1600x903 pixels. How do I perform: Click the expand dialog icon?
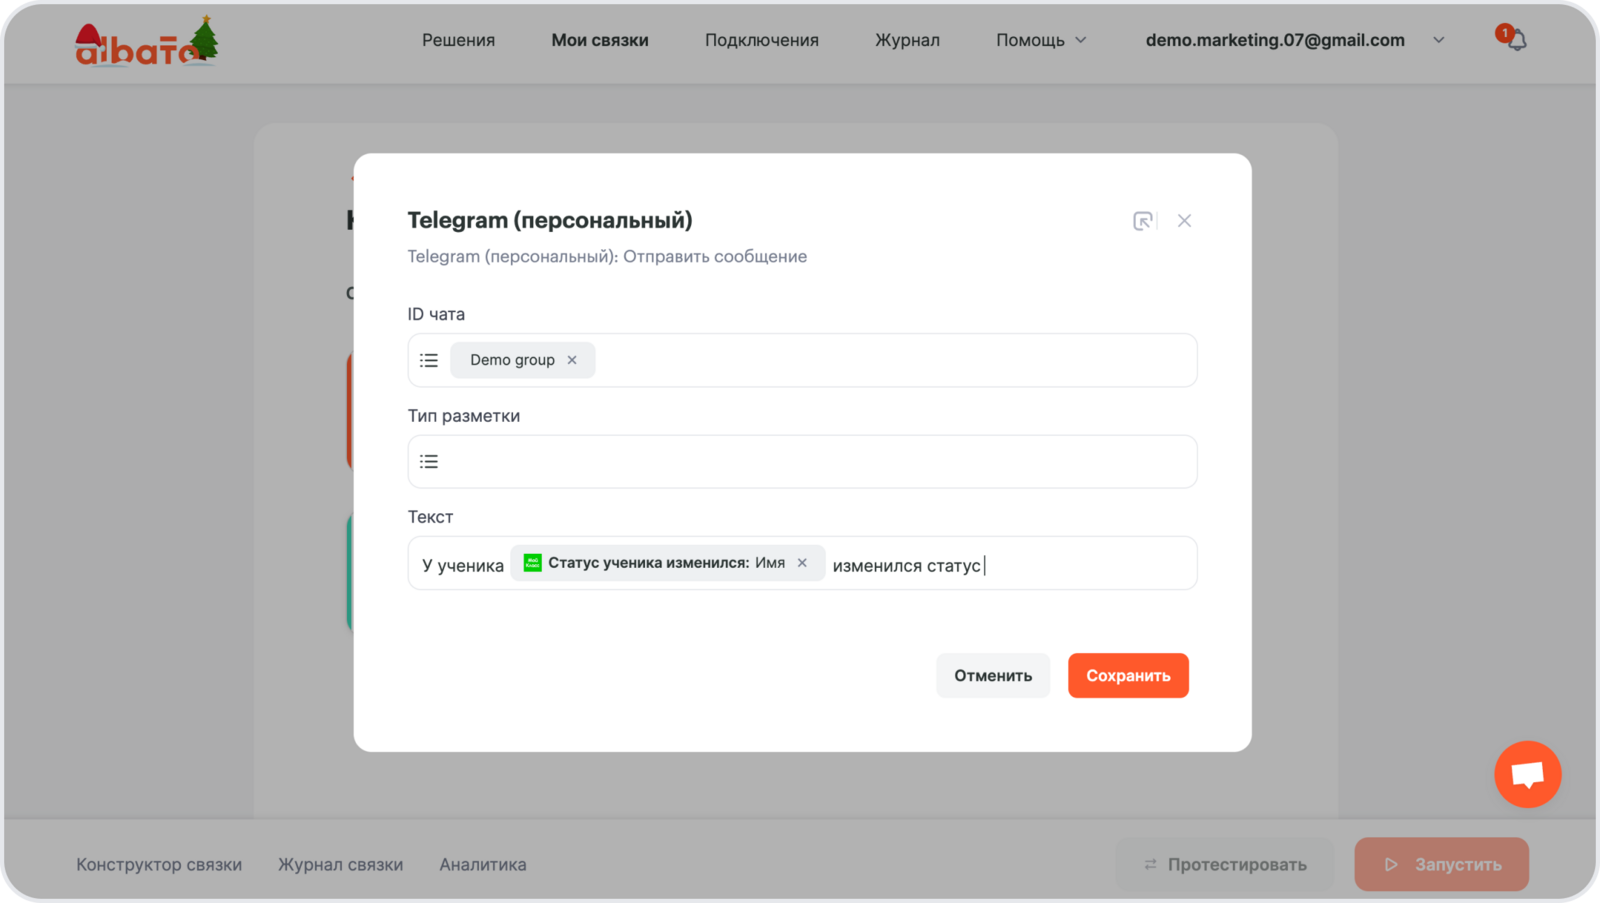(1142, 221)
